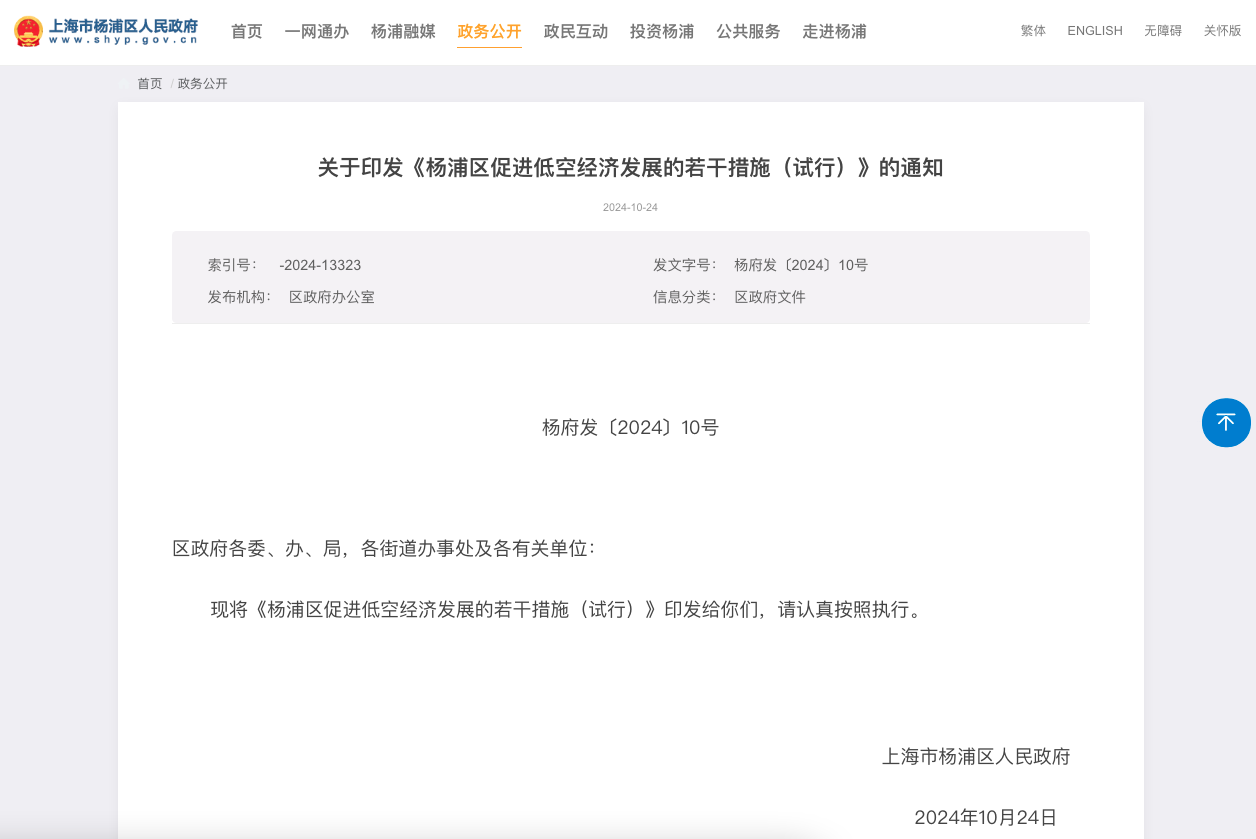The image size is (1256, 839).
Task: Click 政务公开 in the breadcrumb trail
Action: click(x=202, y=84)
